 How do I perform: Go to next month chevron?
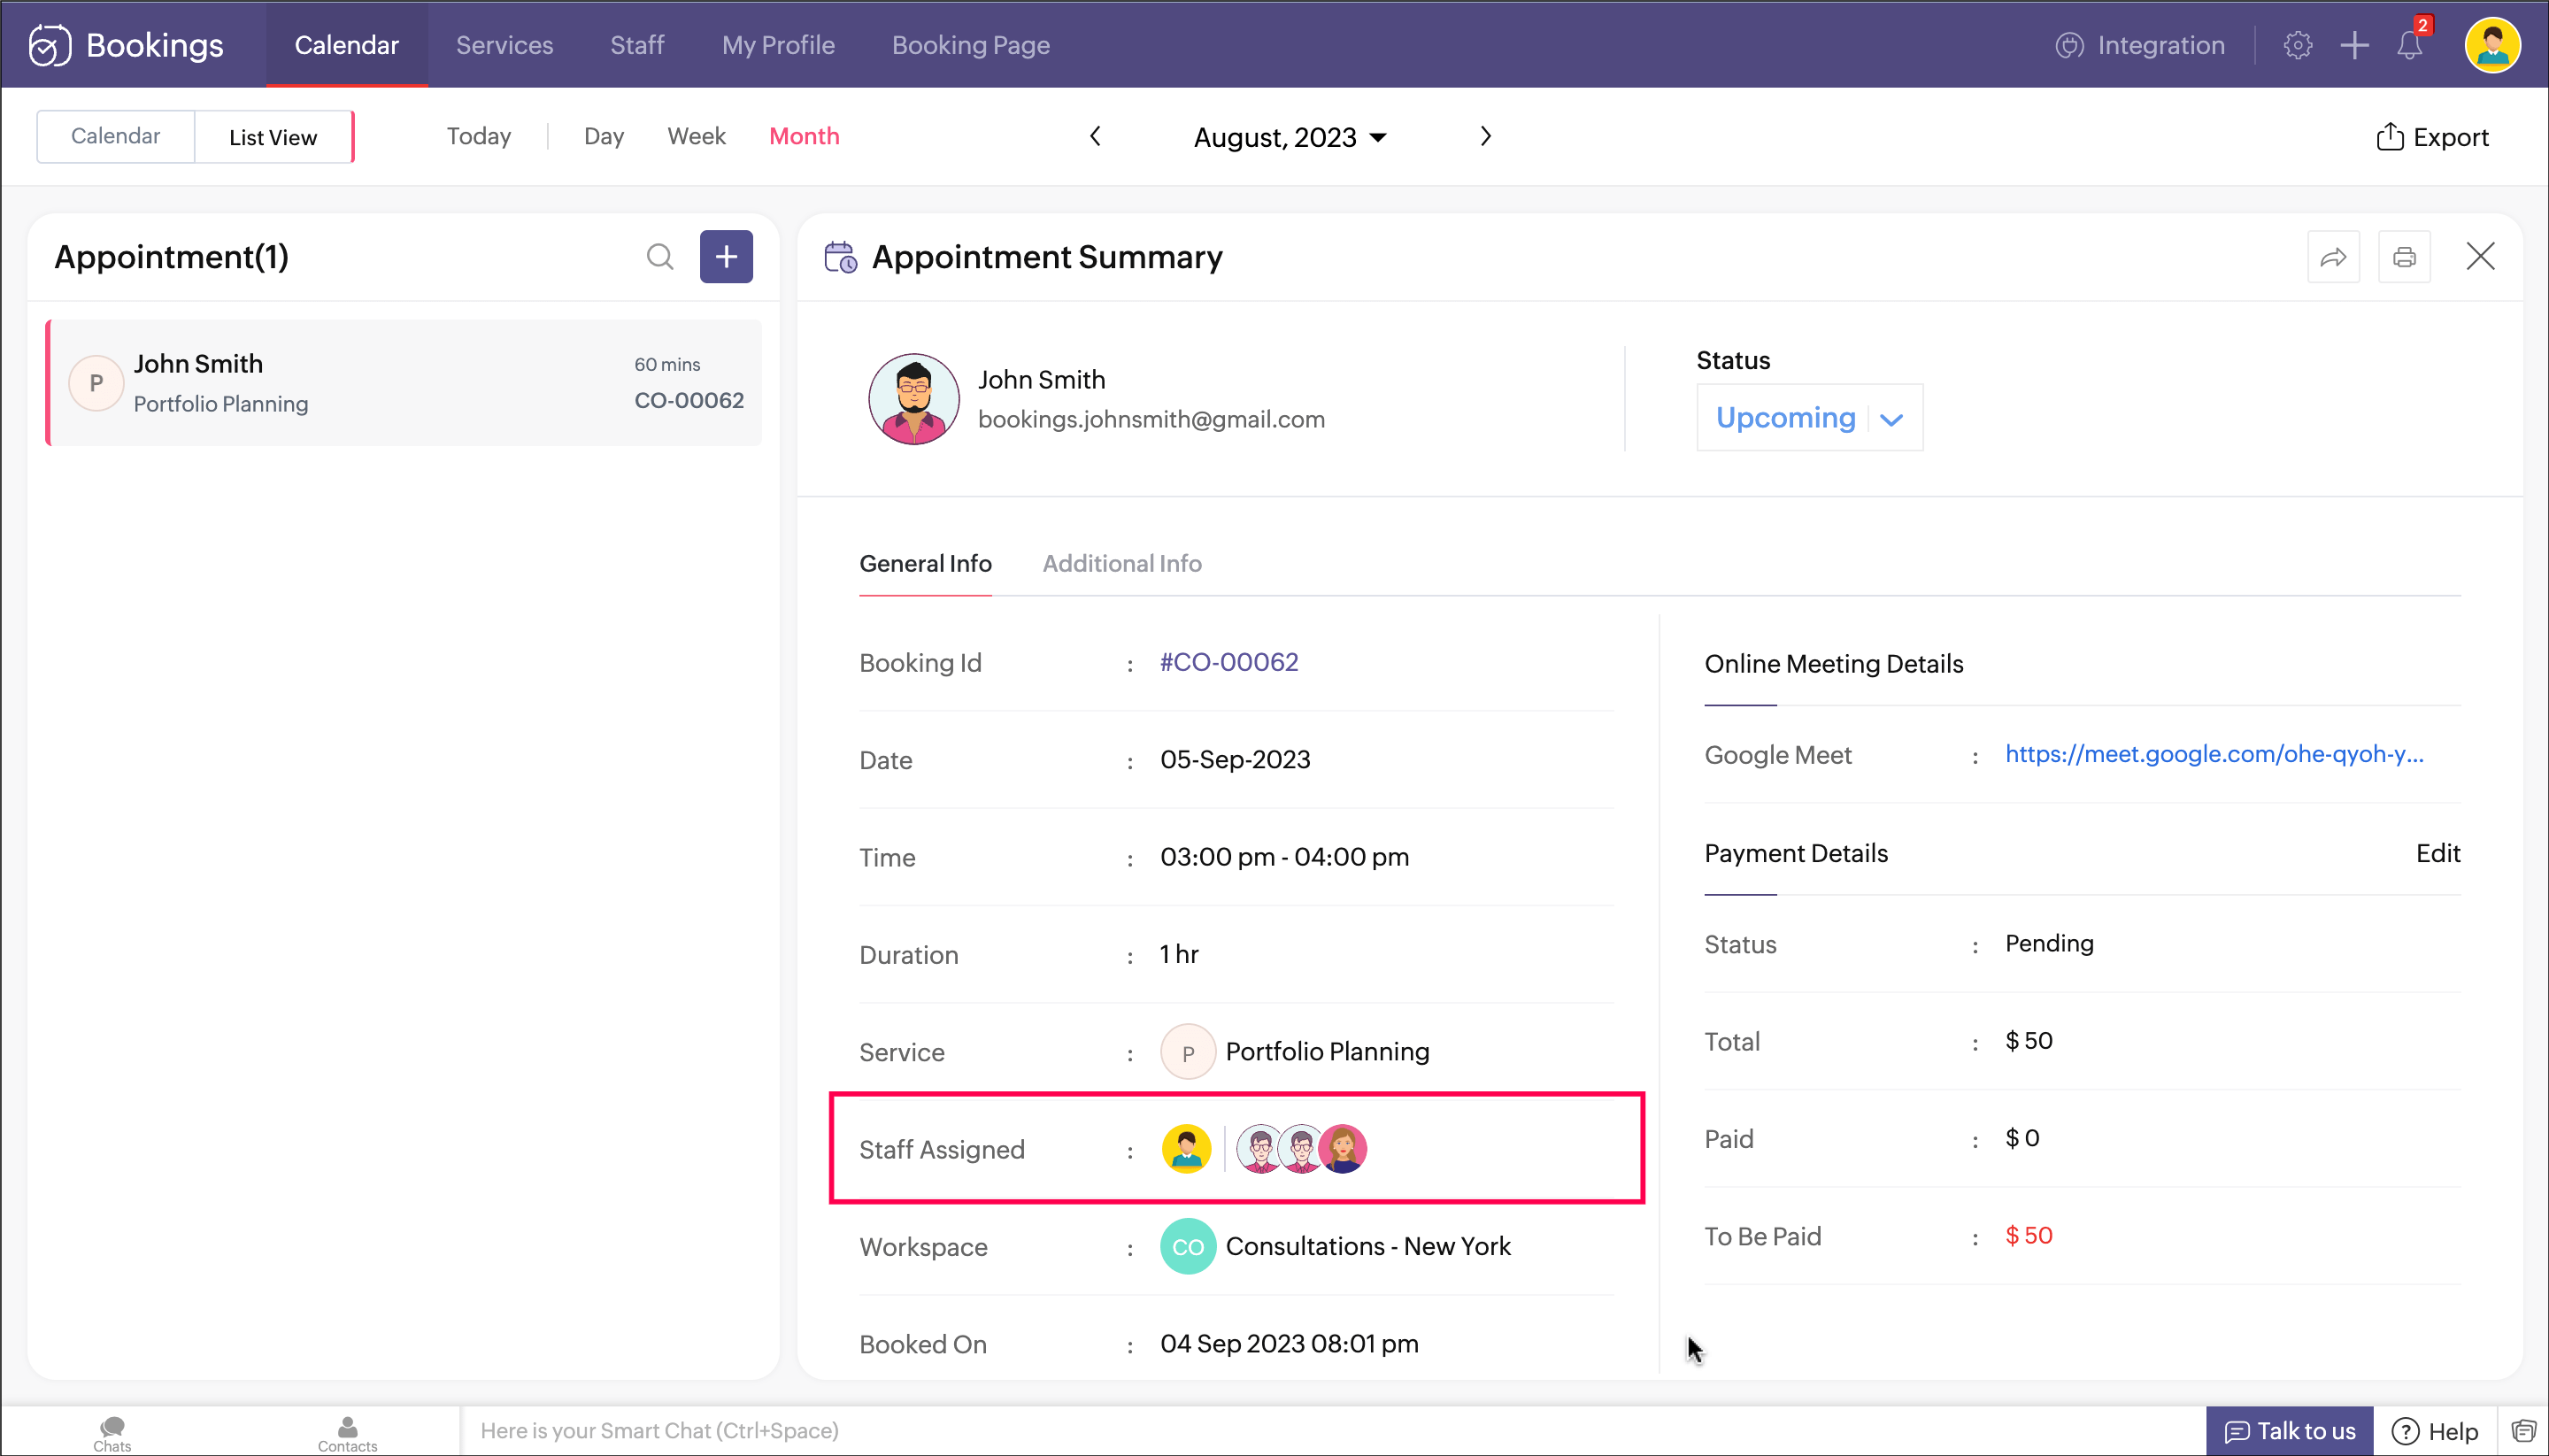coord(1485,136)
